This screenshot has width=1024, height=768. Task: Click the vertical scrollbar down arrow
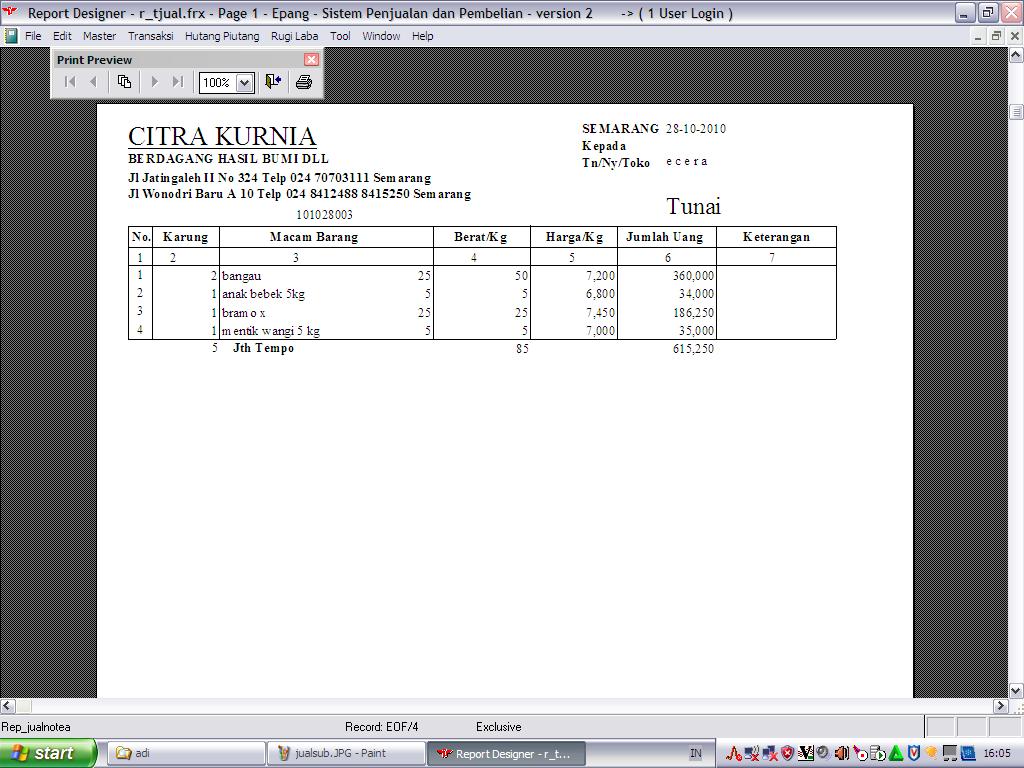point(1016,690)
